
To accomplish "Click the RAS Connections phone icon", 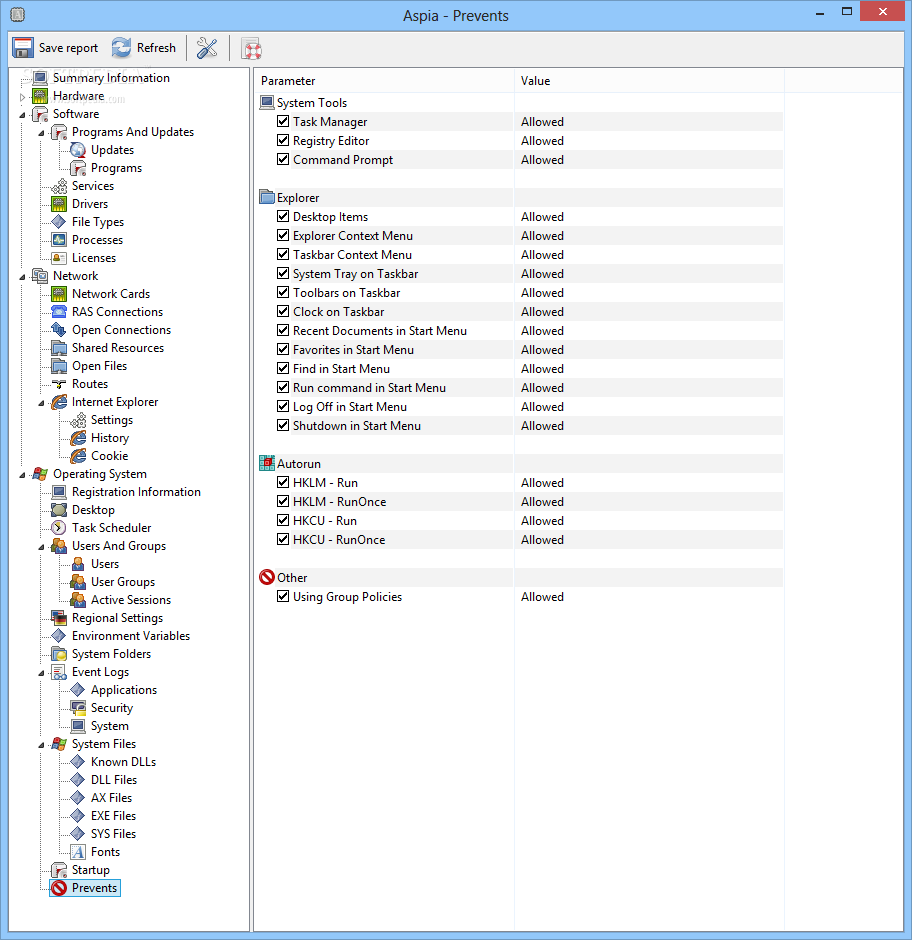I will point(59,312).
